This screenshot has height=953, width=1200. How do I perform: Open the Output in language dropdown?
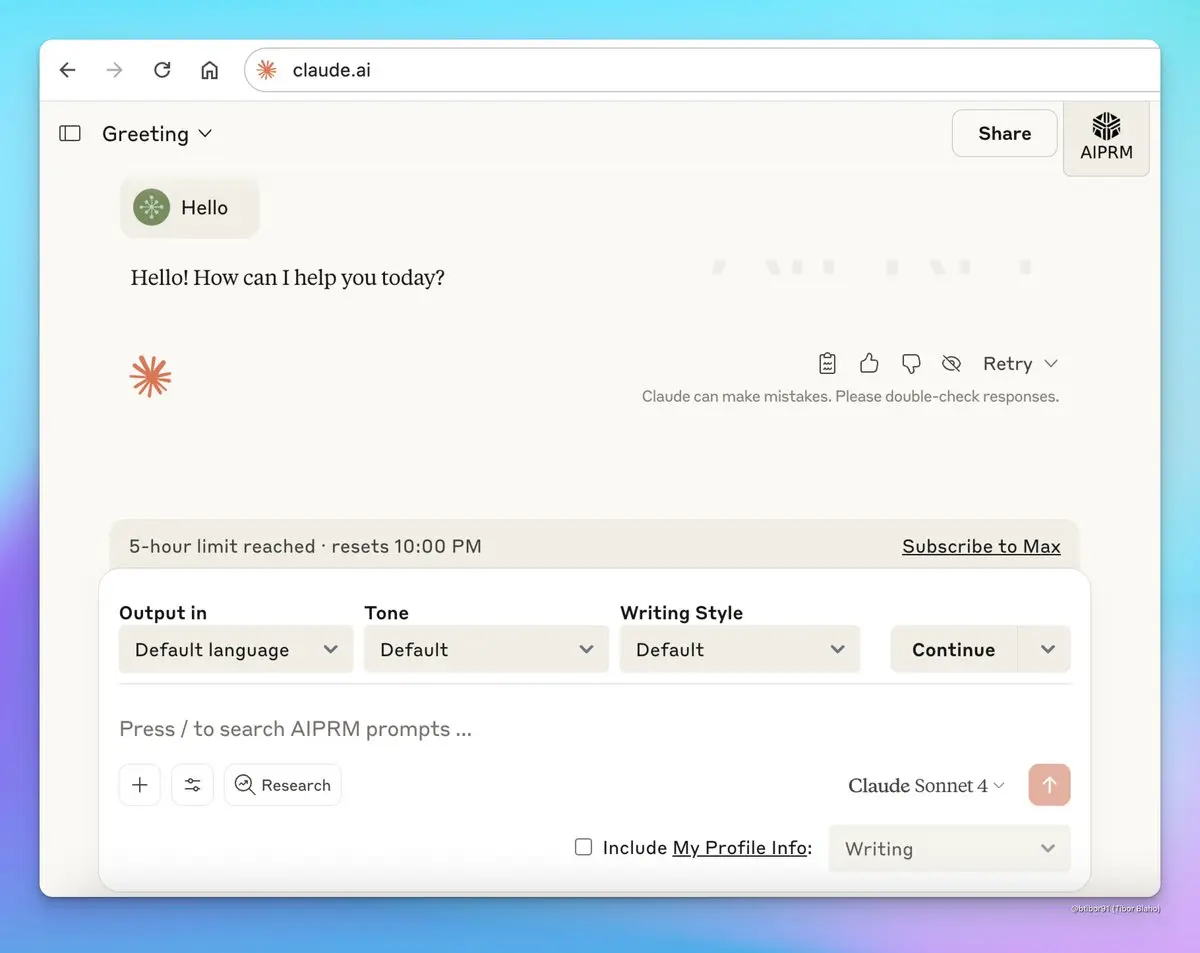pos(236,649)
